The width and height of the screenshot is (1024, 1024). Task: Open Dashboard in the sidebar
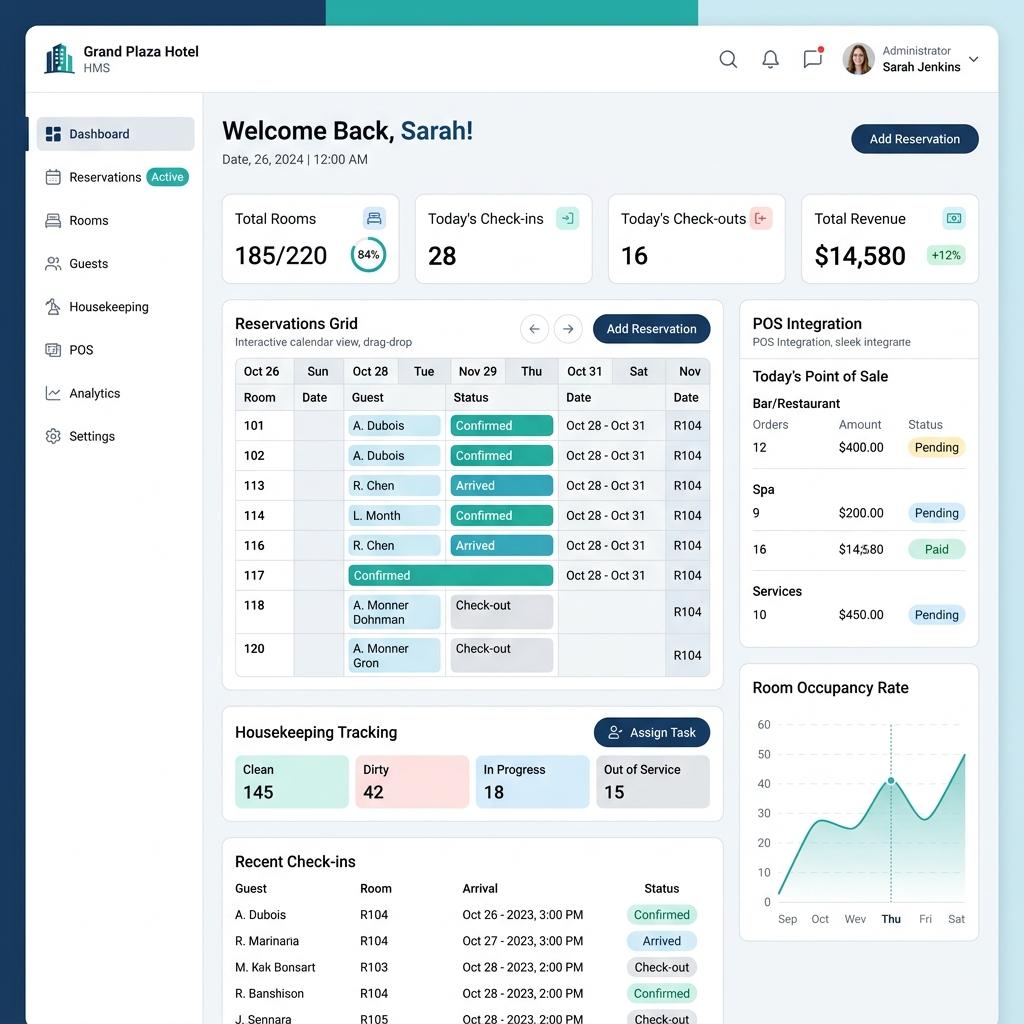coord(116,134)
